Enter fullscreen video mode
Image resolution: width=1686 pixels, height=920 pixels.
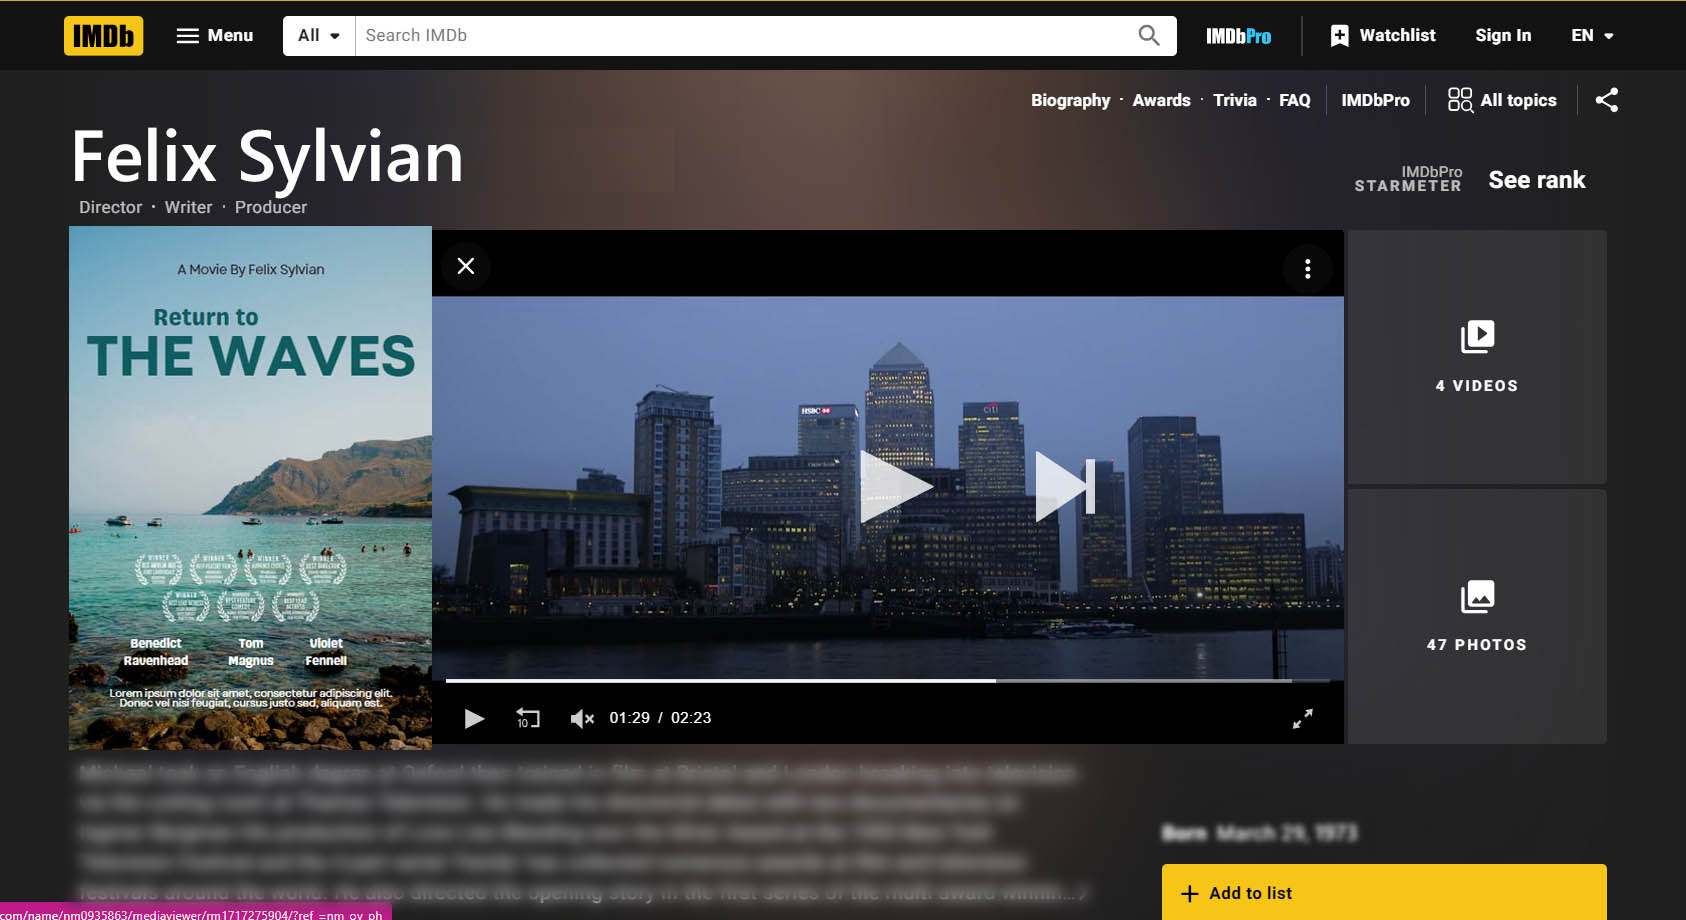1302,718
